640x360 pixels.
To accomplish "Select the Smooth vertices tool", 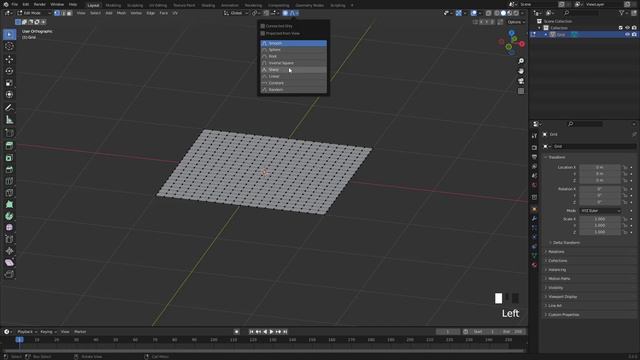I will tap(9, 228).
